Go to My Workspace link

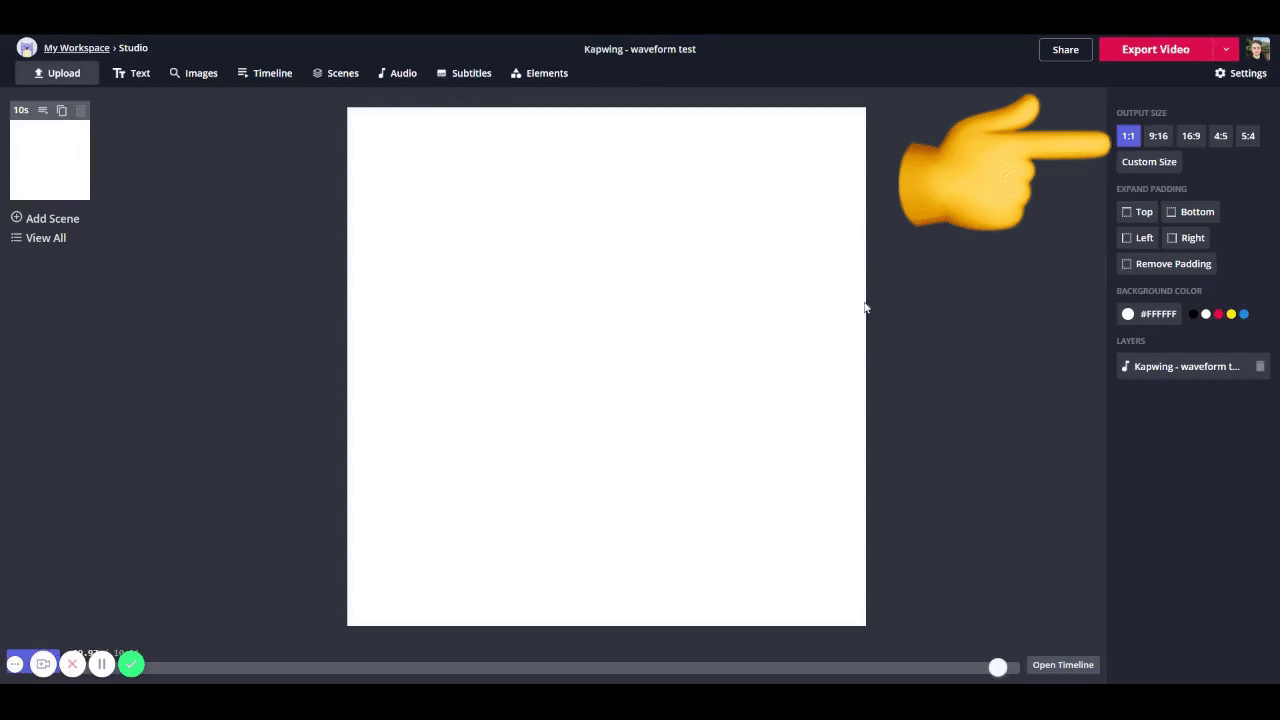tap(76, 48)
